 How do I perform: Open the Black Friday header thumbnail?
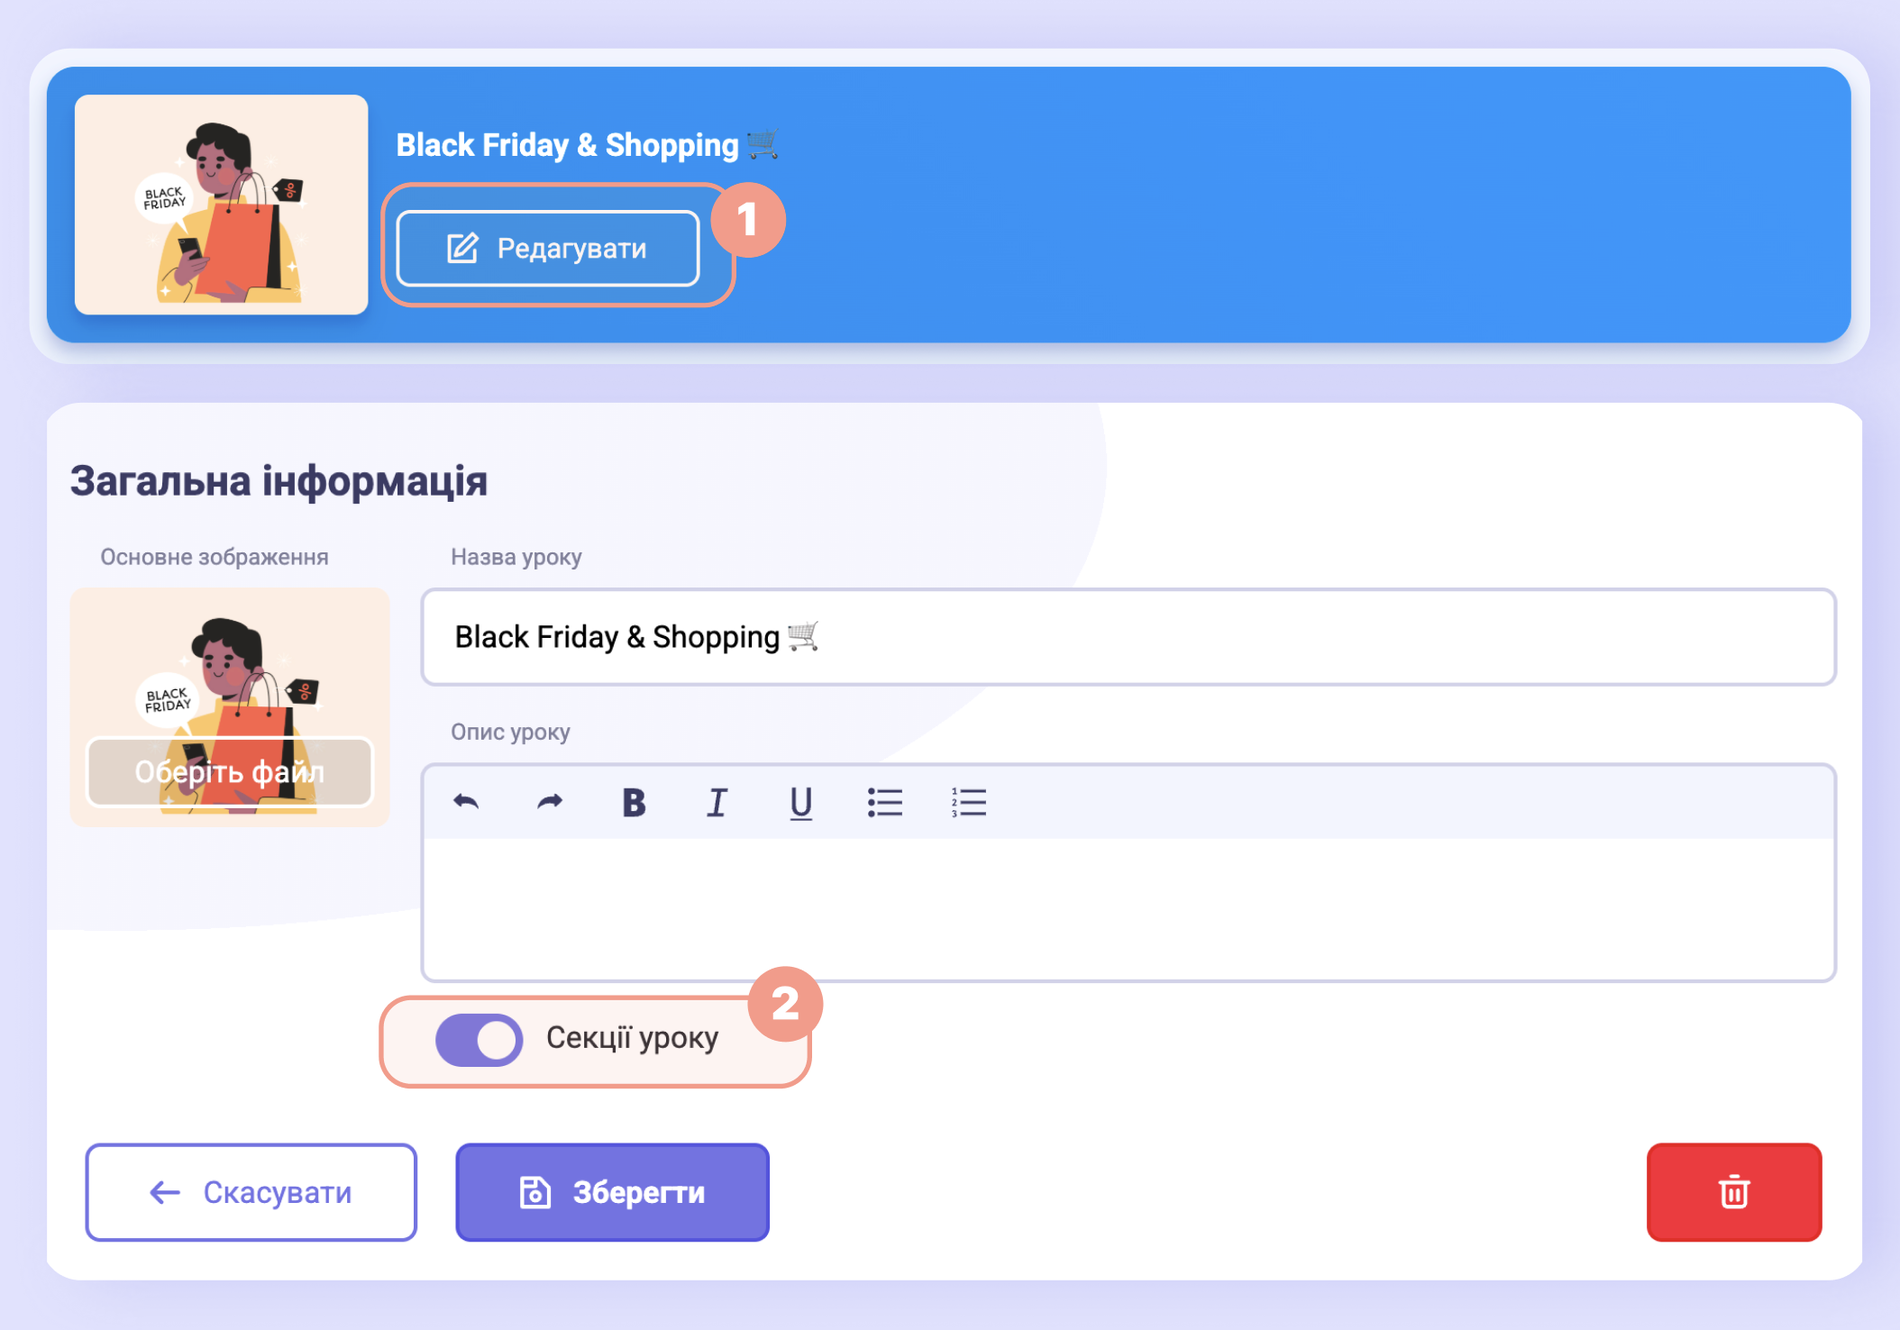coord(221,205)
